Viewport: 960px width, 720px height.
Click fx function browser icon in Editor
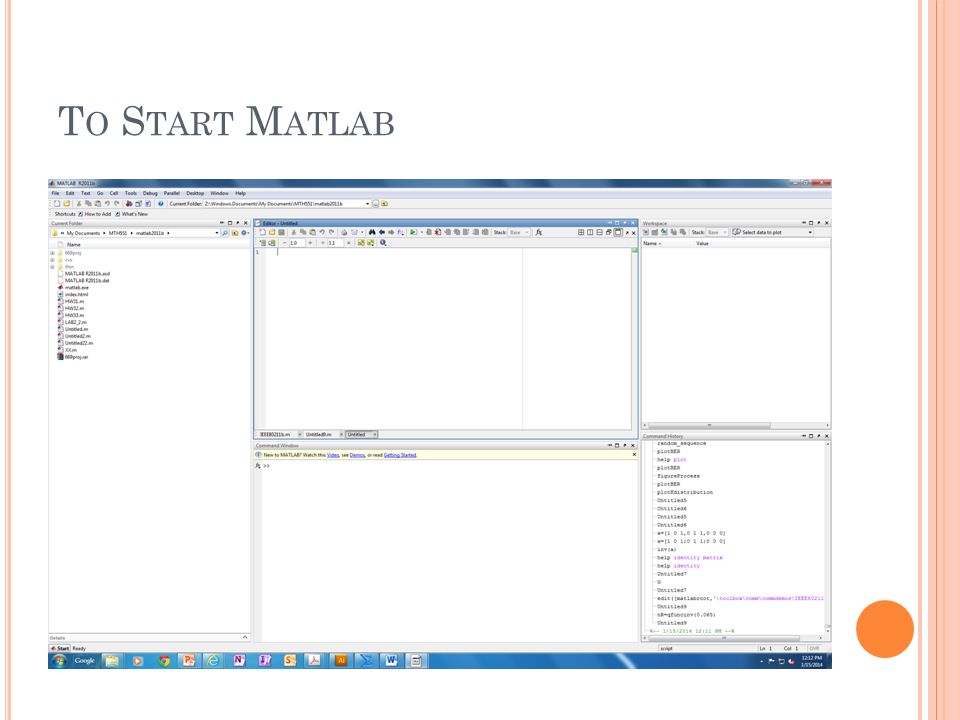[539, 232]
